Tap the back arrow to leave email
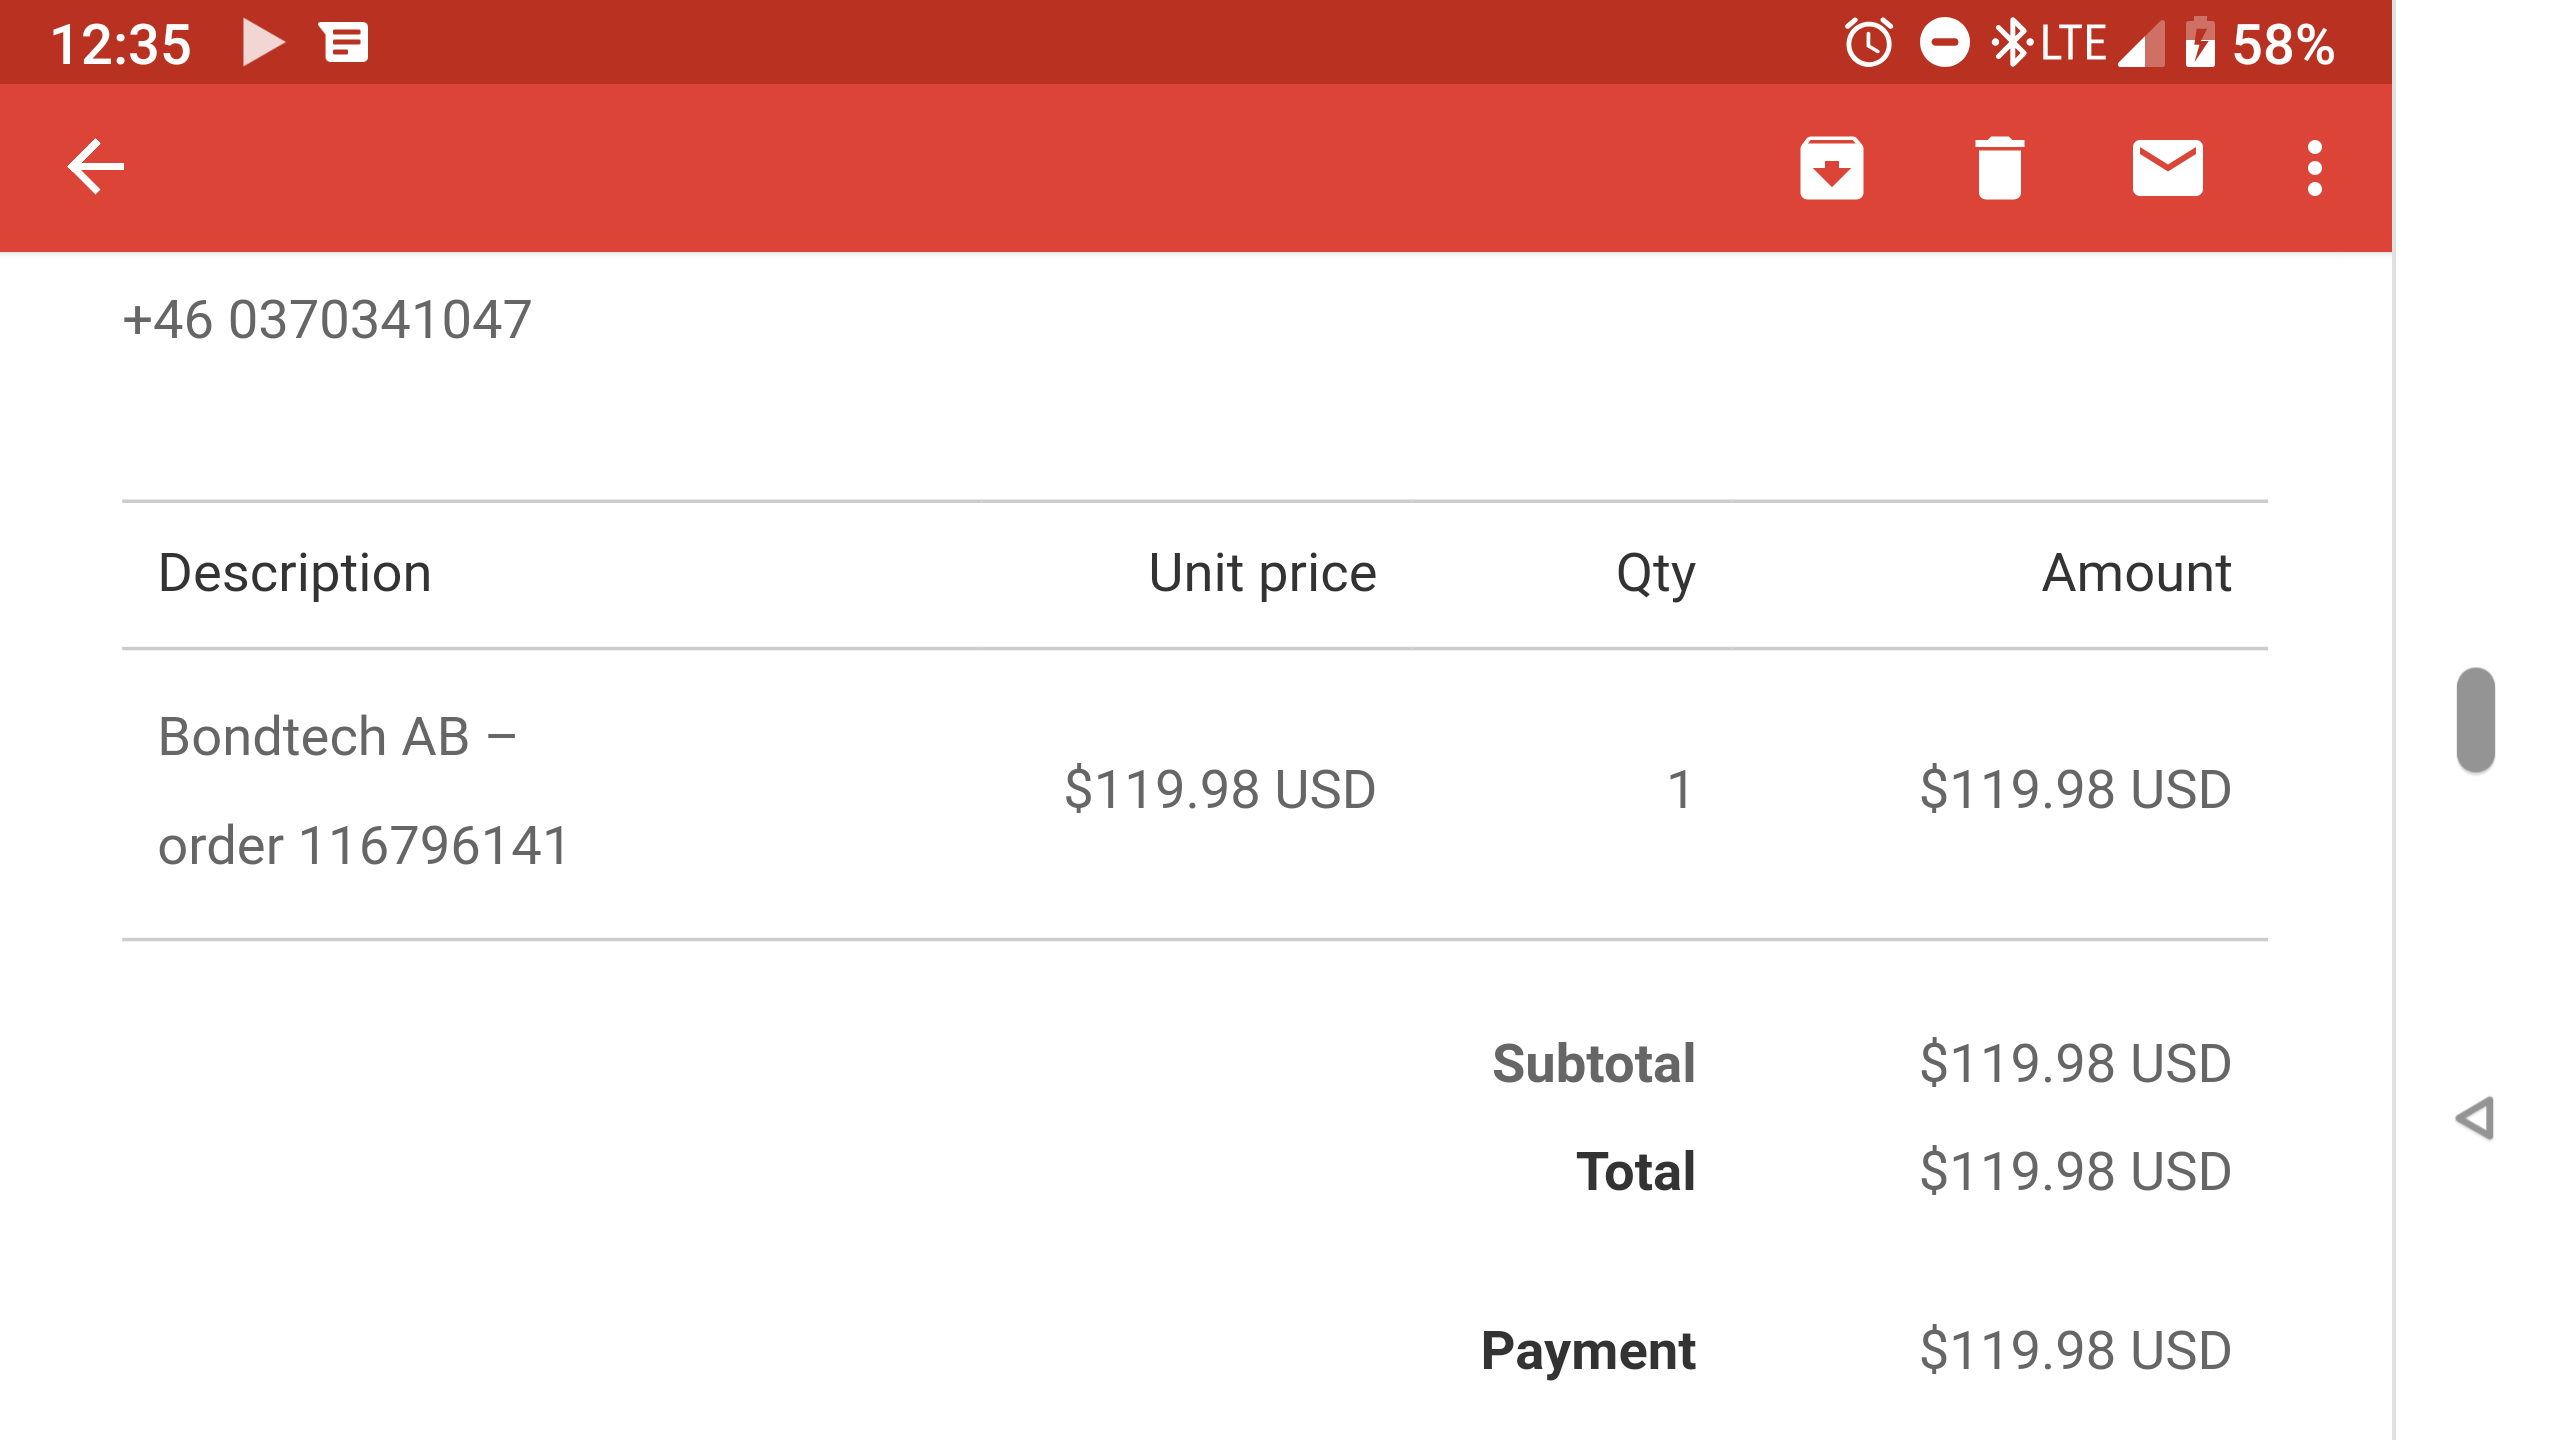 (x=95, y=166)
